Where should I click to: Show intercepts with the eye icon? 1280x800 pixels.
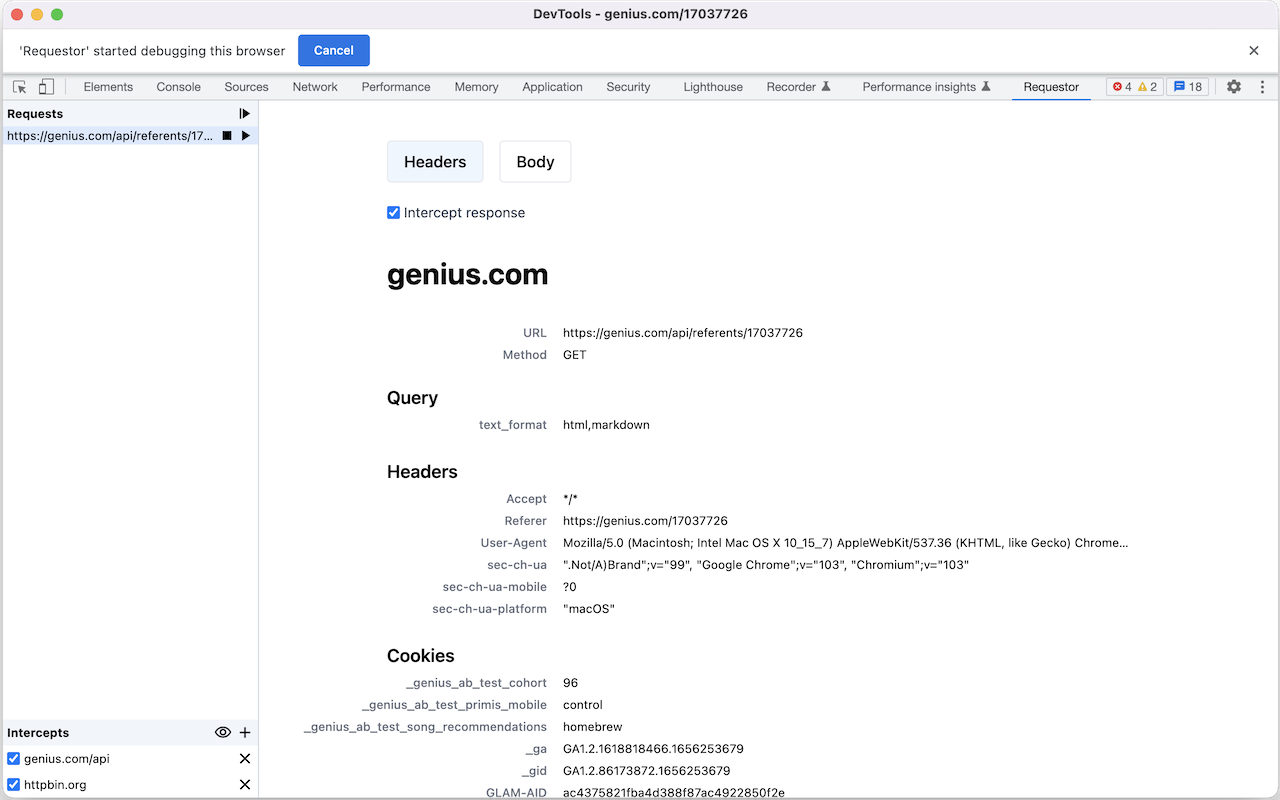(x=223, y=733)
